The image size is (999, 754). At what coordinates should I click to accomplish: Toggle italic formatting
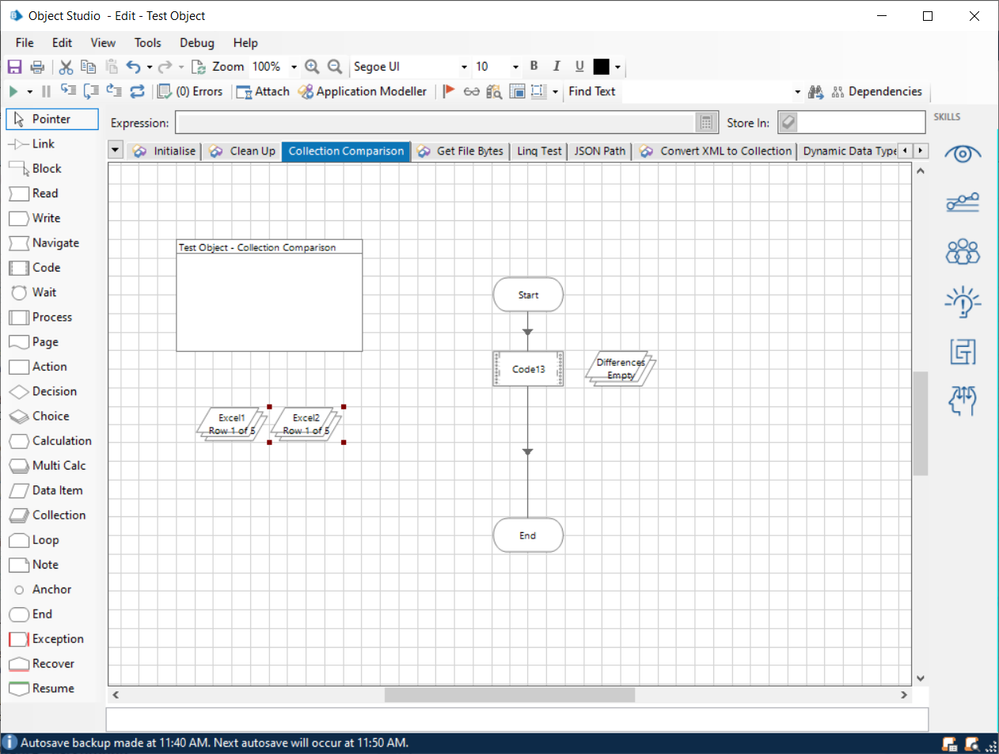[557, 67]
